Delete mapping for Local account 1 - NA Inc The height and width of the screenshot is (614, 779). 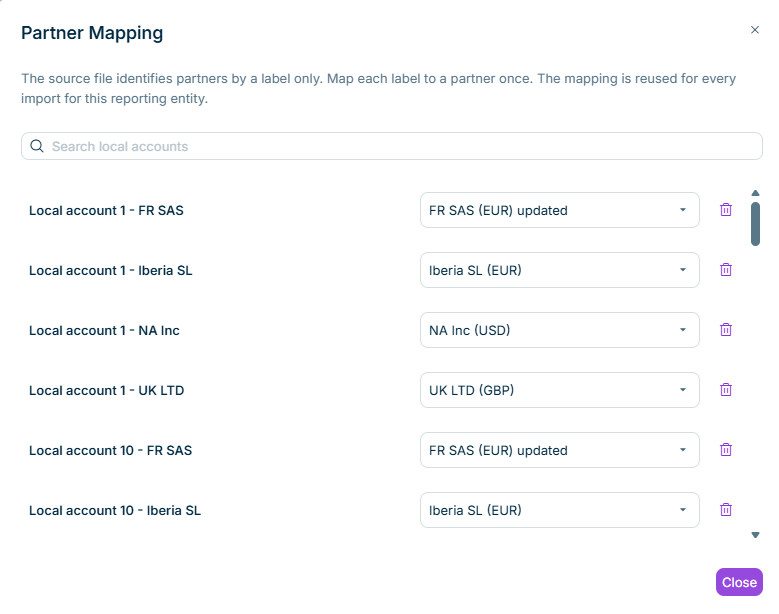pos(726,330)
